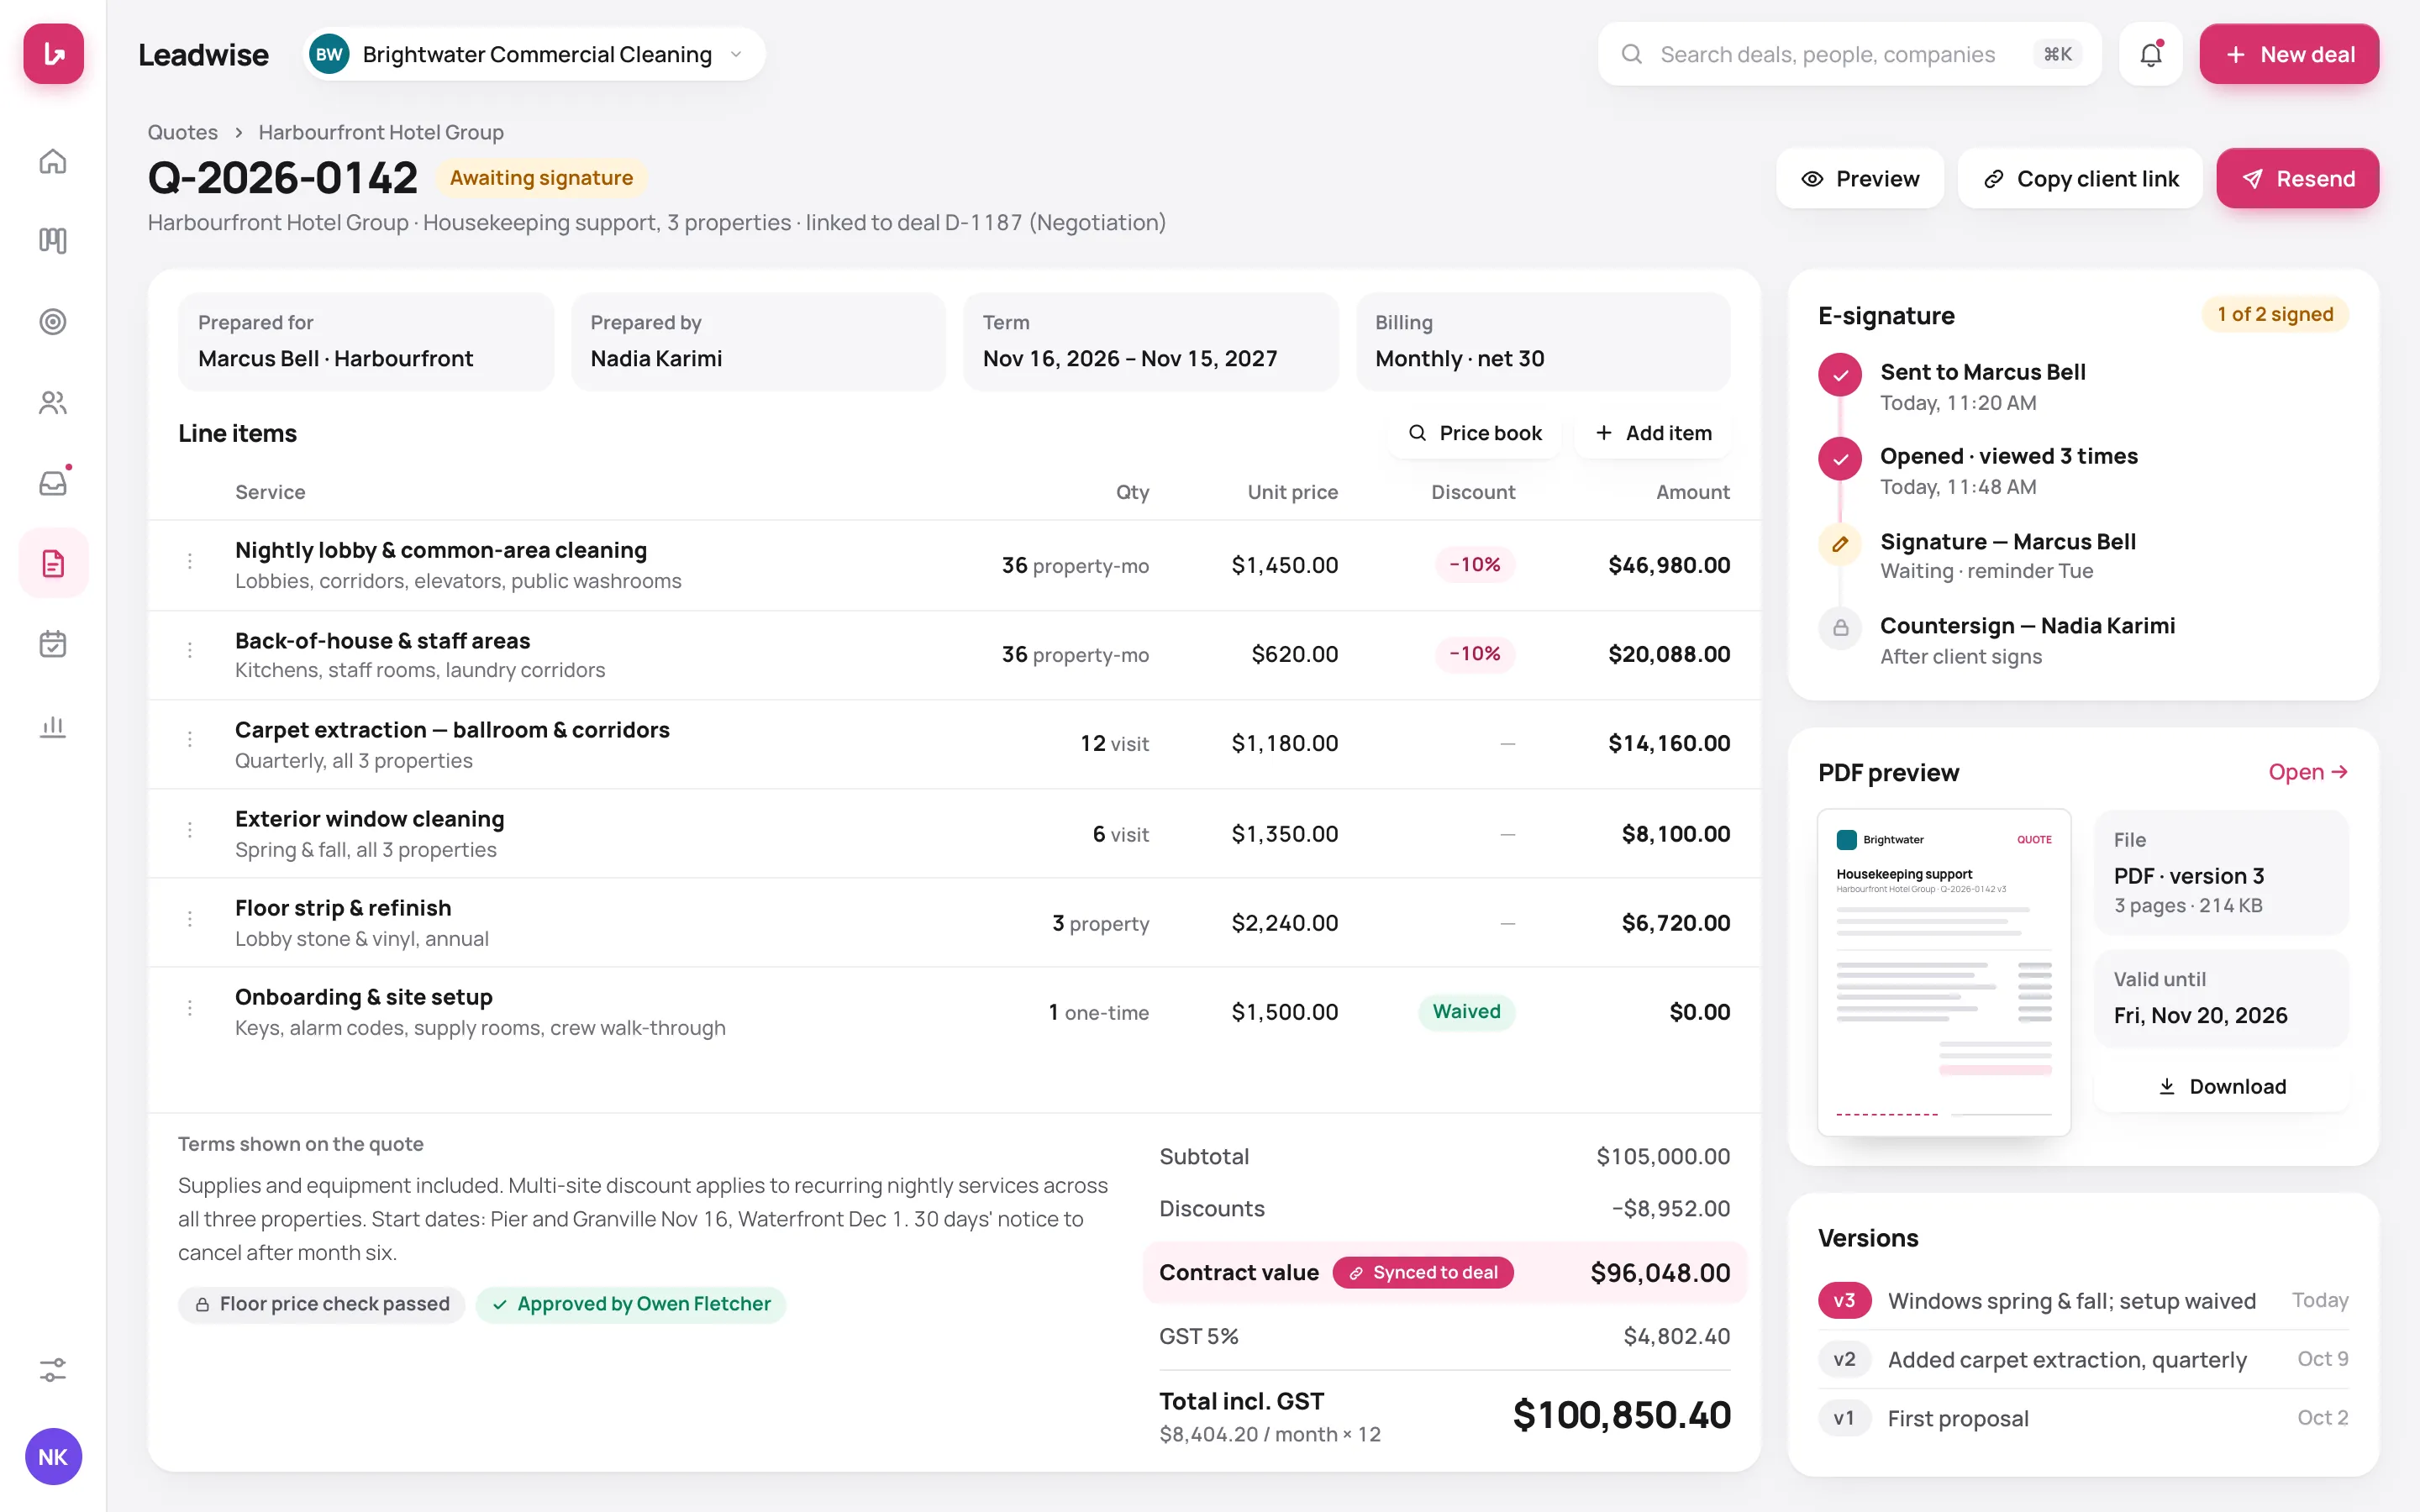Open the target goals icon in sidebar
Viewport: 2420px width, 1512px height.
[53, 321]
